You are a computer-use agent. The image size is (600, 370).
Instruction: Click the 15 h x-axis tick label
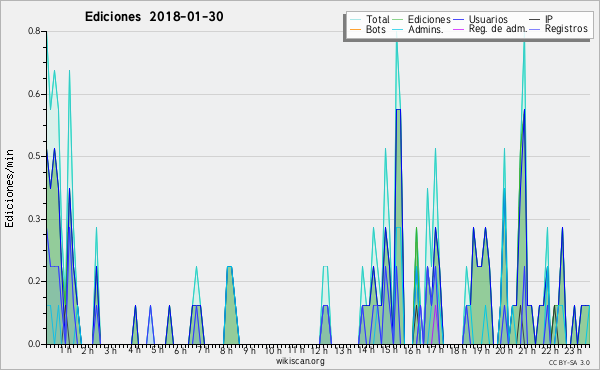point(389,350)
